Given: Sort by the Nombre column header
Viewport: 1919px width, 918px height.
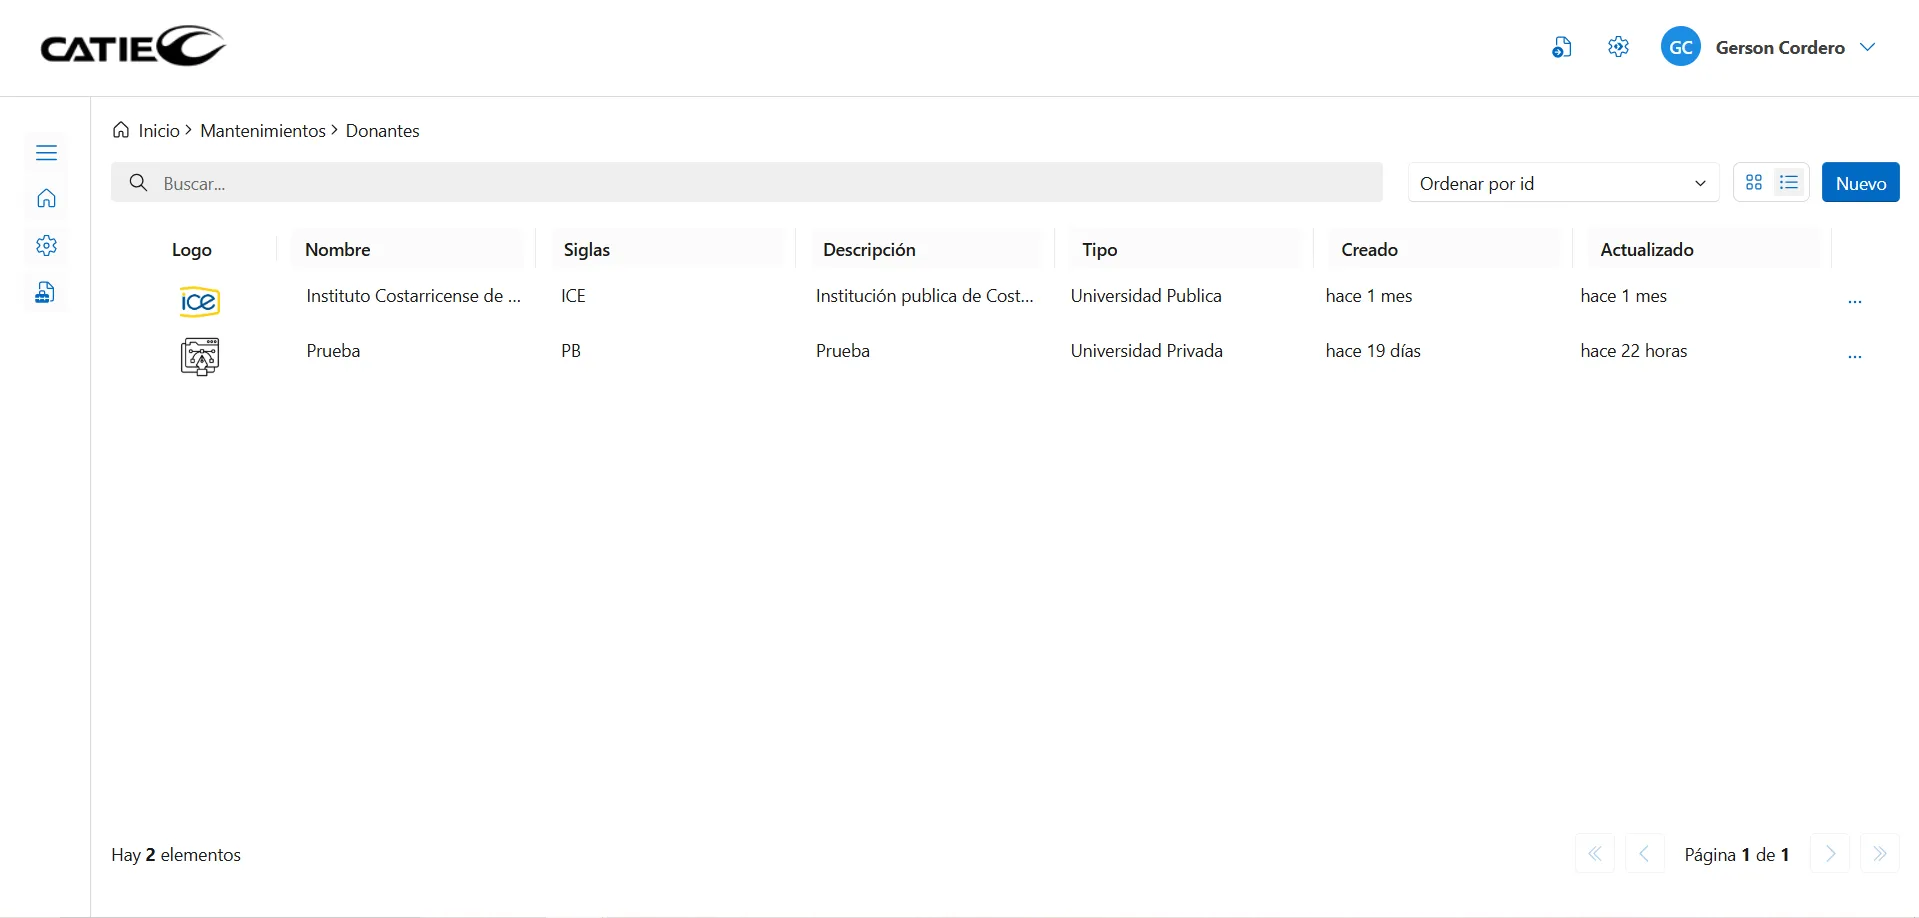Looking at the screenshot, I should point(338,250).
